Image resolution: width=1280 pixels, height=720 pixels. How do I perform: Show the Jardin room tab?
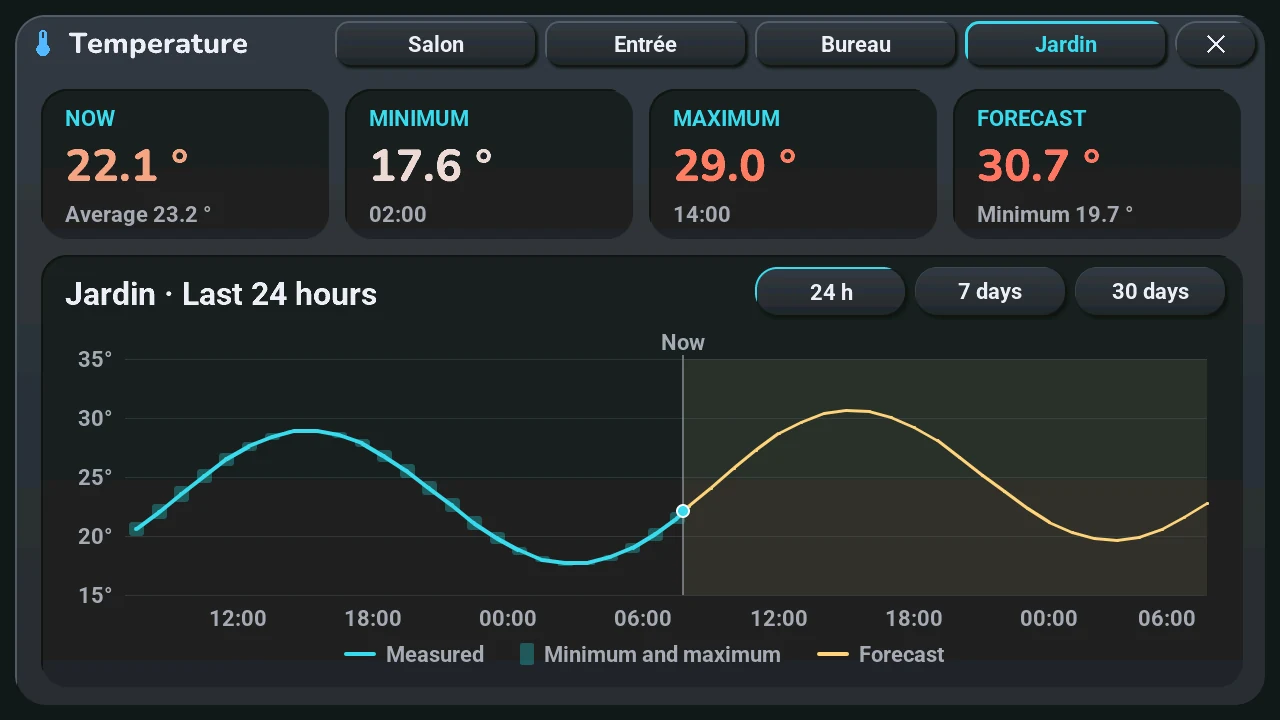click(1066, 44)
